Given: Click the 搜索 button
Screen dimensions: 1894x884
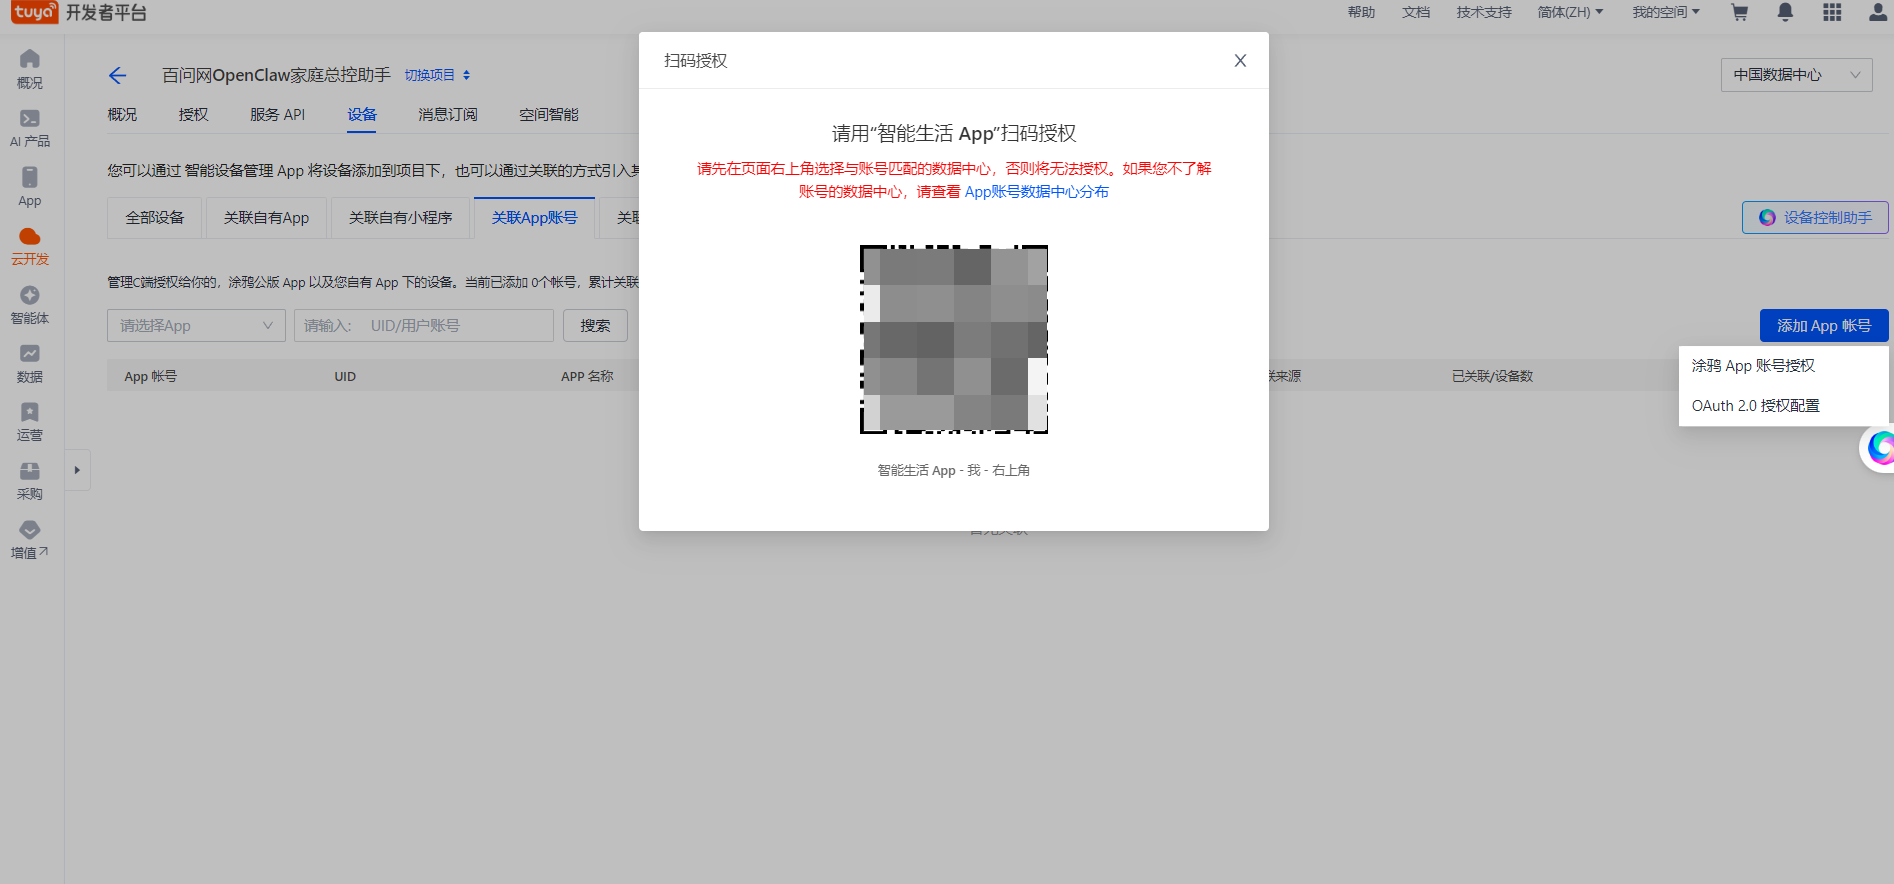Looking at the screenshot, I should click(x=595, y=325).
